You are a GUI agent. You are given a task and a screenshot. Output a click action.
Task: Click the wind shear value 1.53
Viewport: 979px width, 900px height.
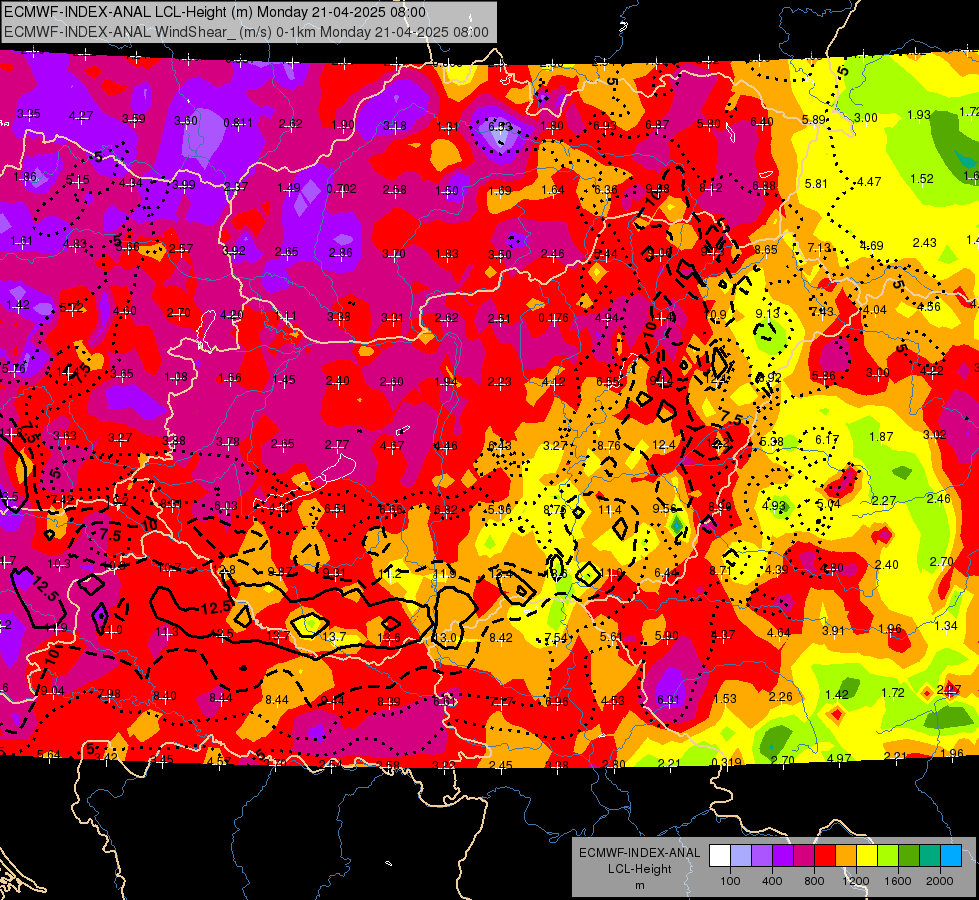pyautogui.click(x=725, y=698)
